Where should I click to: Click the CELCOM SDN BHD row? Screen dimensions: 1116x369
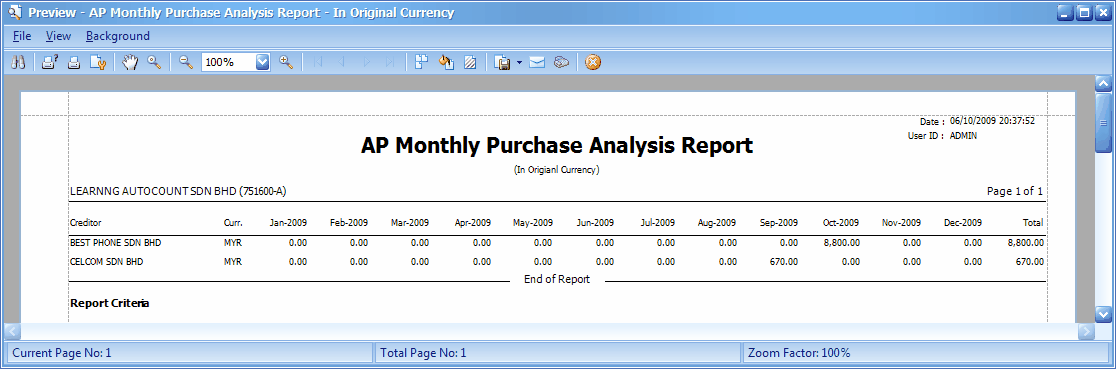coord(557,261)
